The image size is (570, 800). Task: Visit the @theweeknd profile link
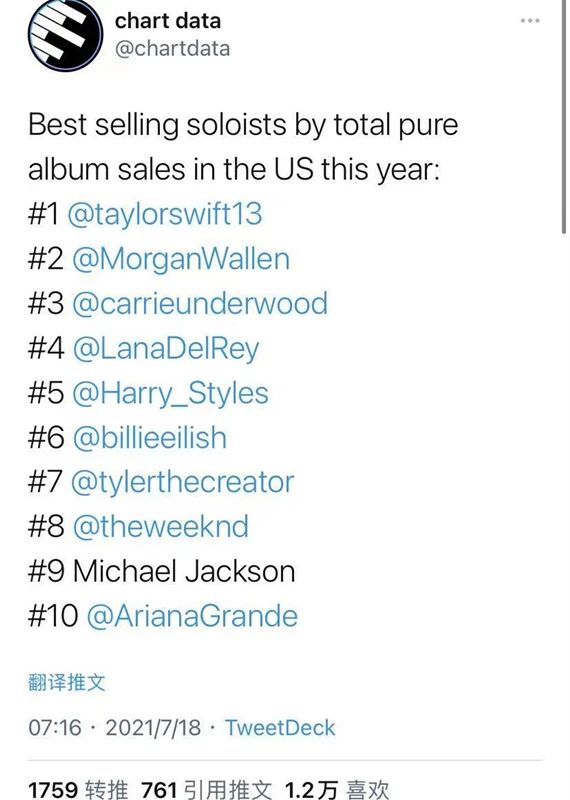point(161,527)
